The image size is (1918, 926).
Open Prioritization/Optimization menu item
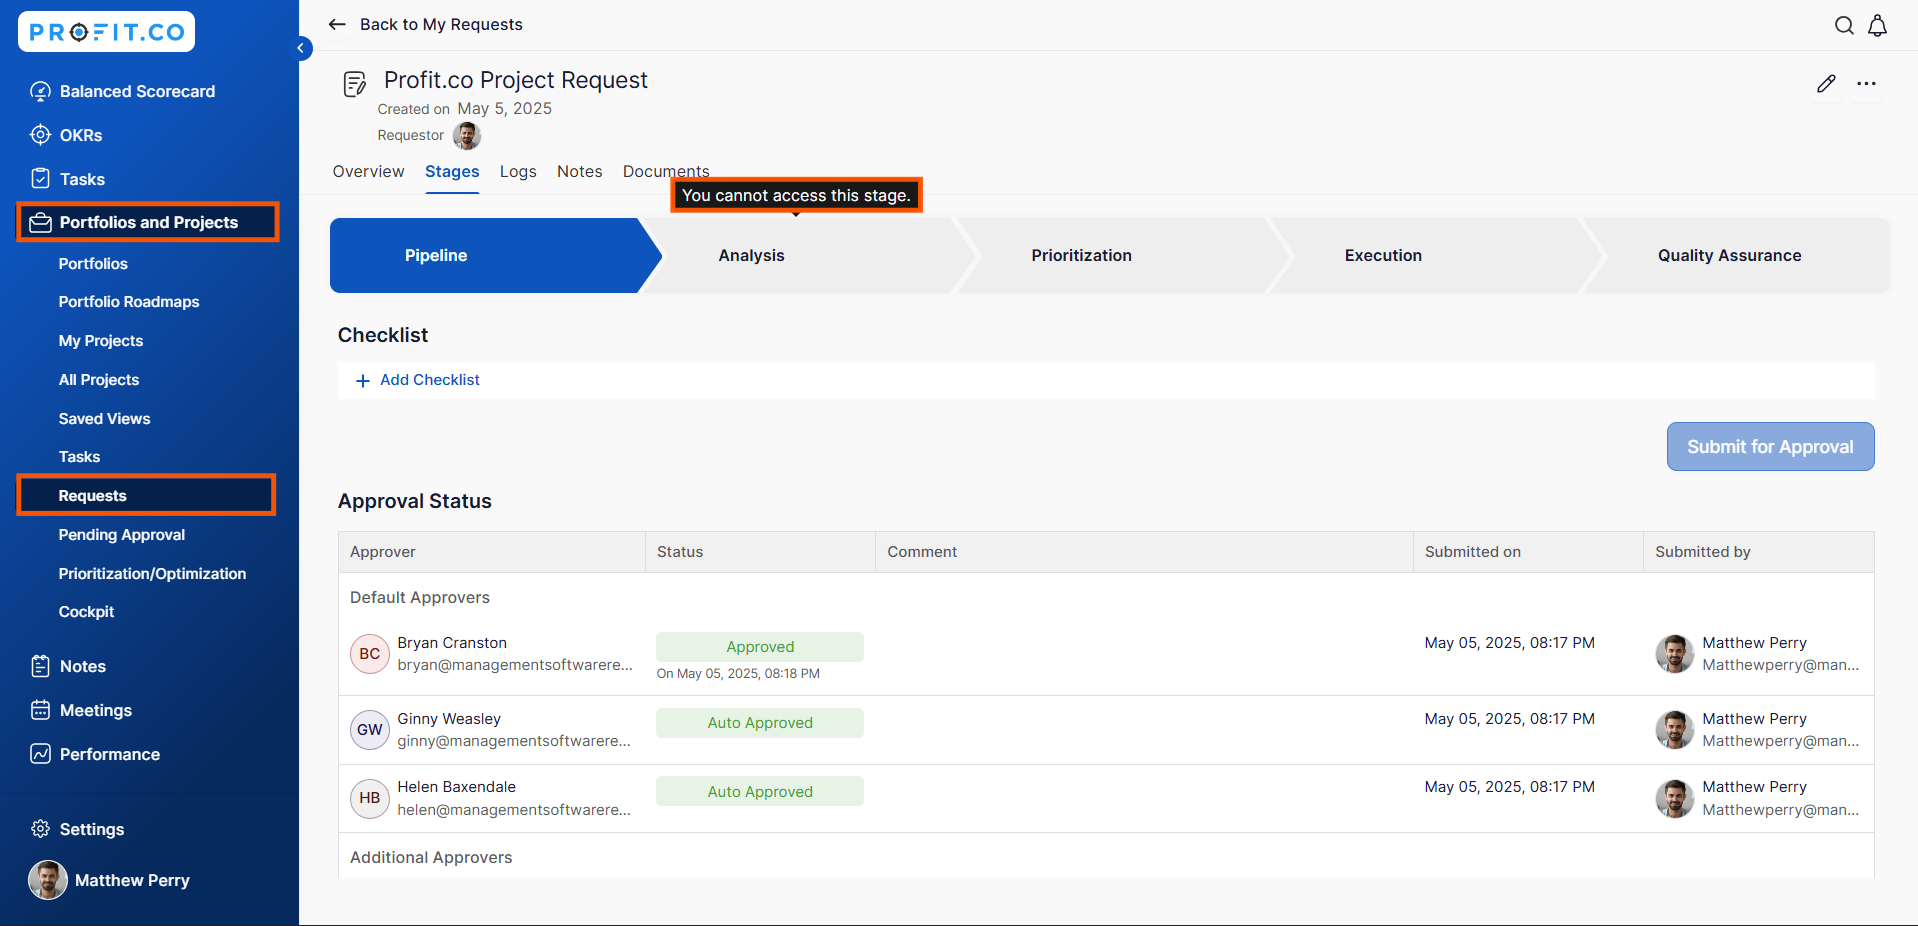(152, 574)
